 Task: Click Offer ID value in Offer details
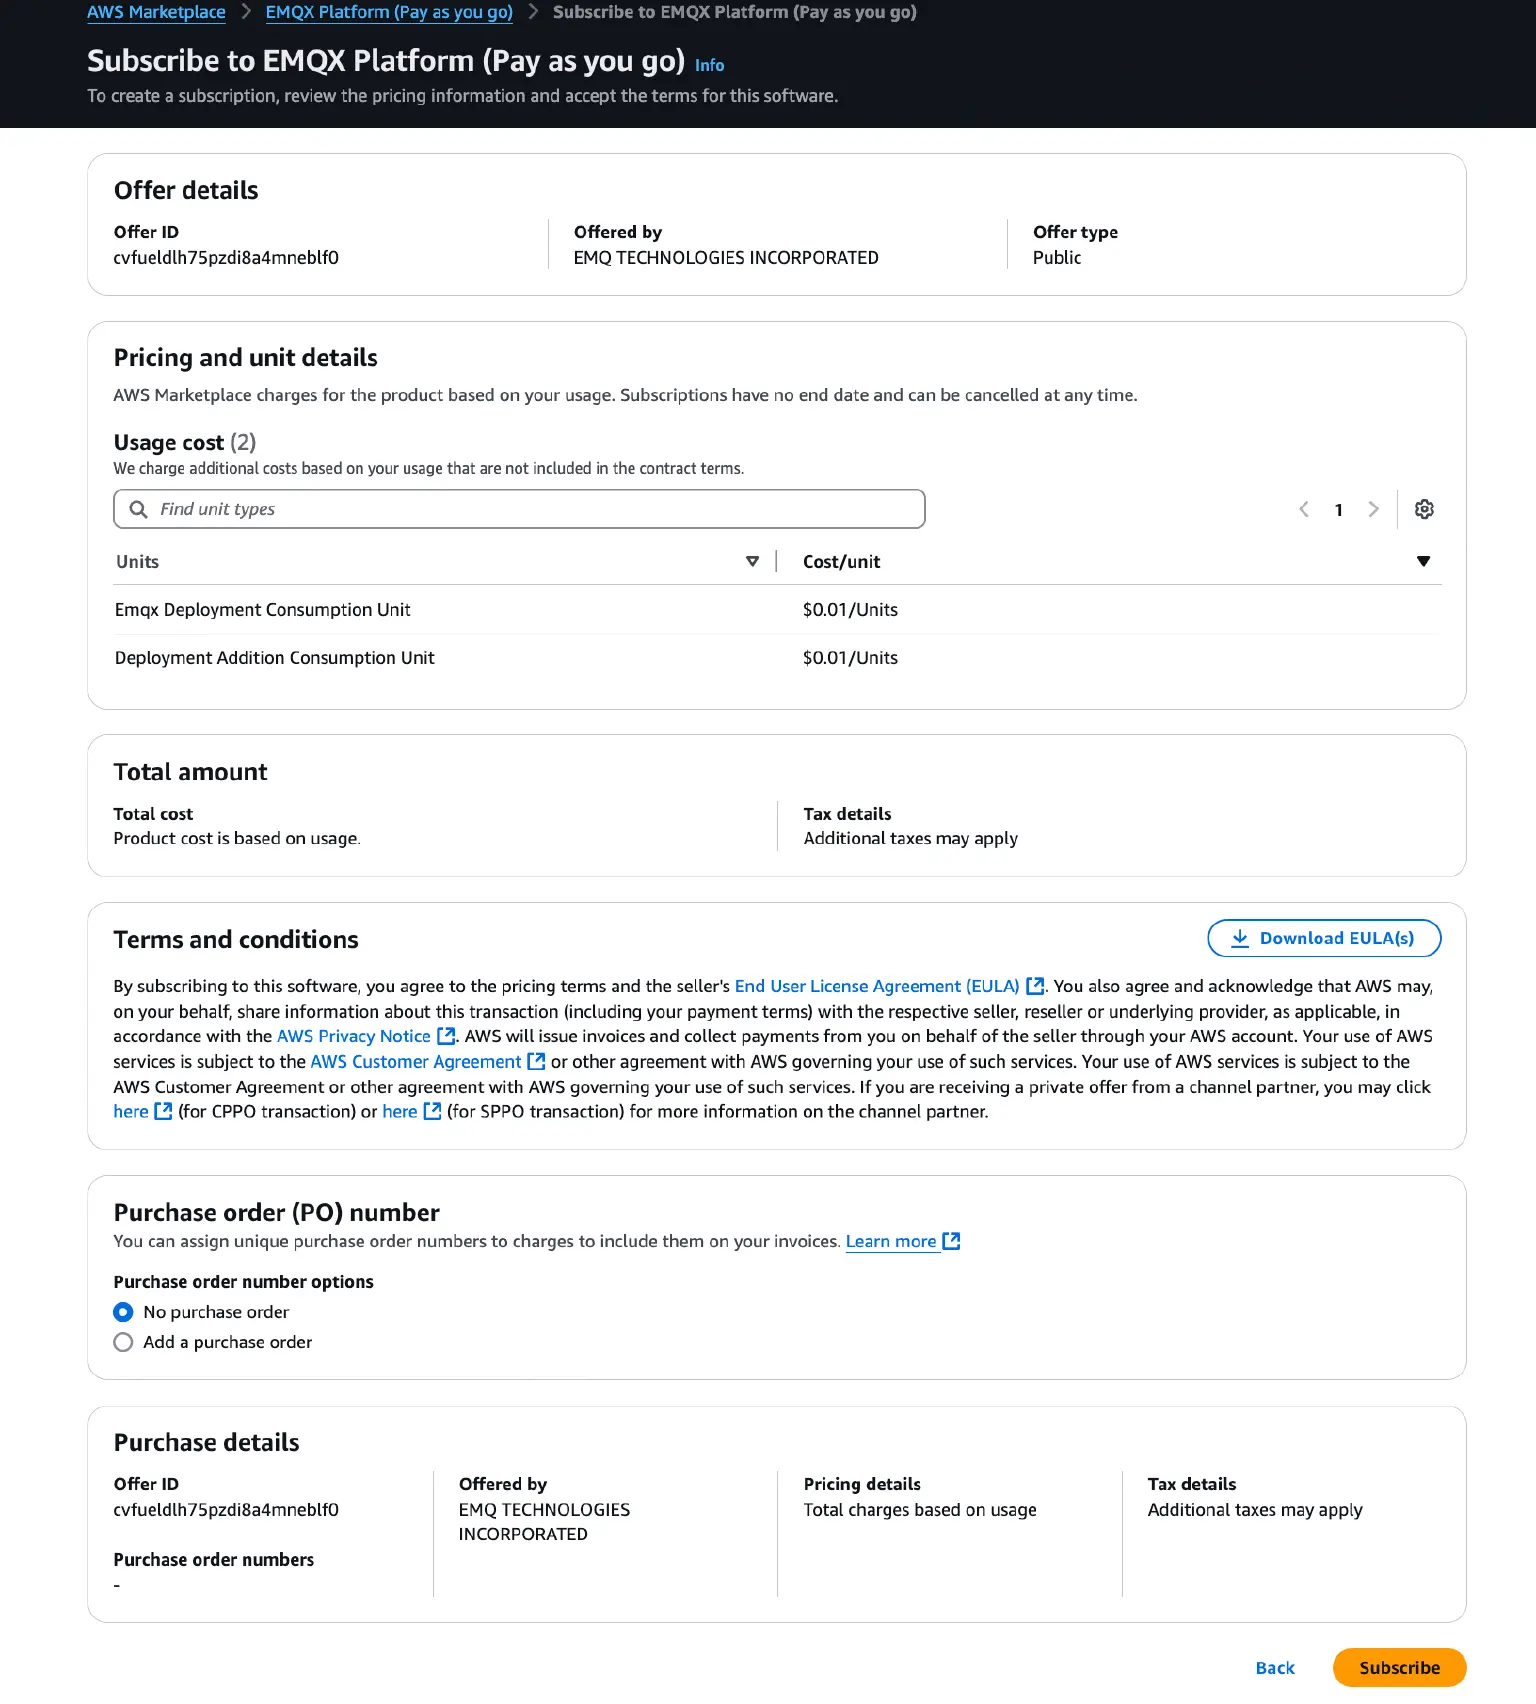click(x=226, y=258)
